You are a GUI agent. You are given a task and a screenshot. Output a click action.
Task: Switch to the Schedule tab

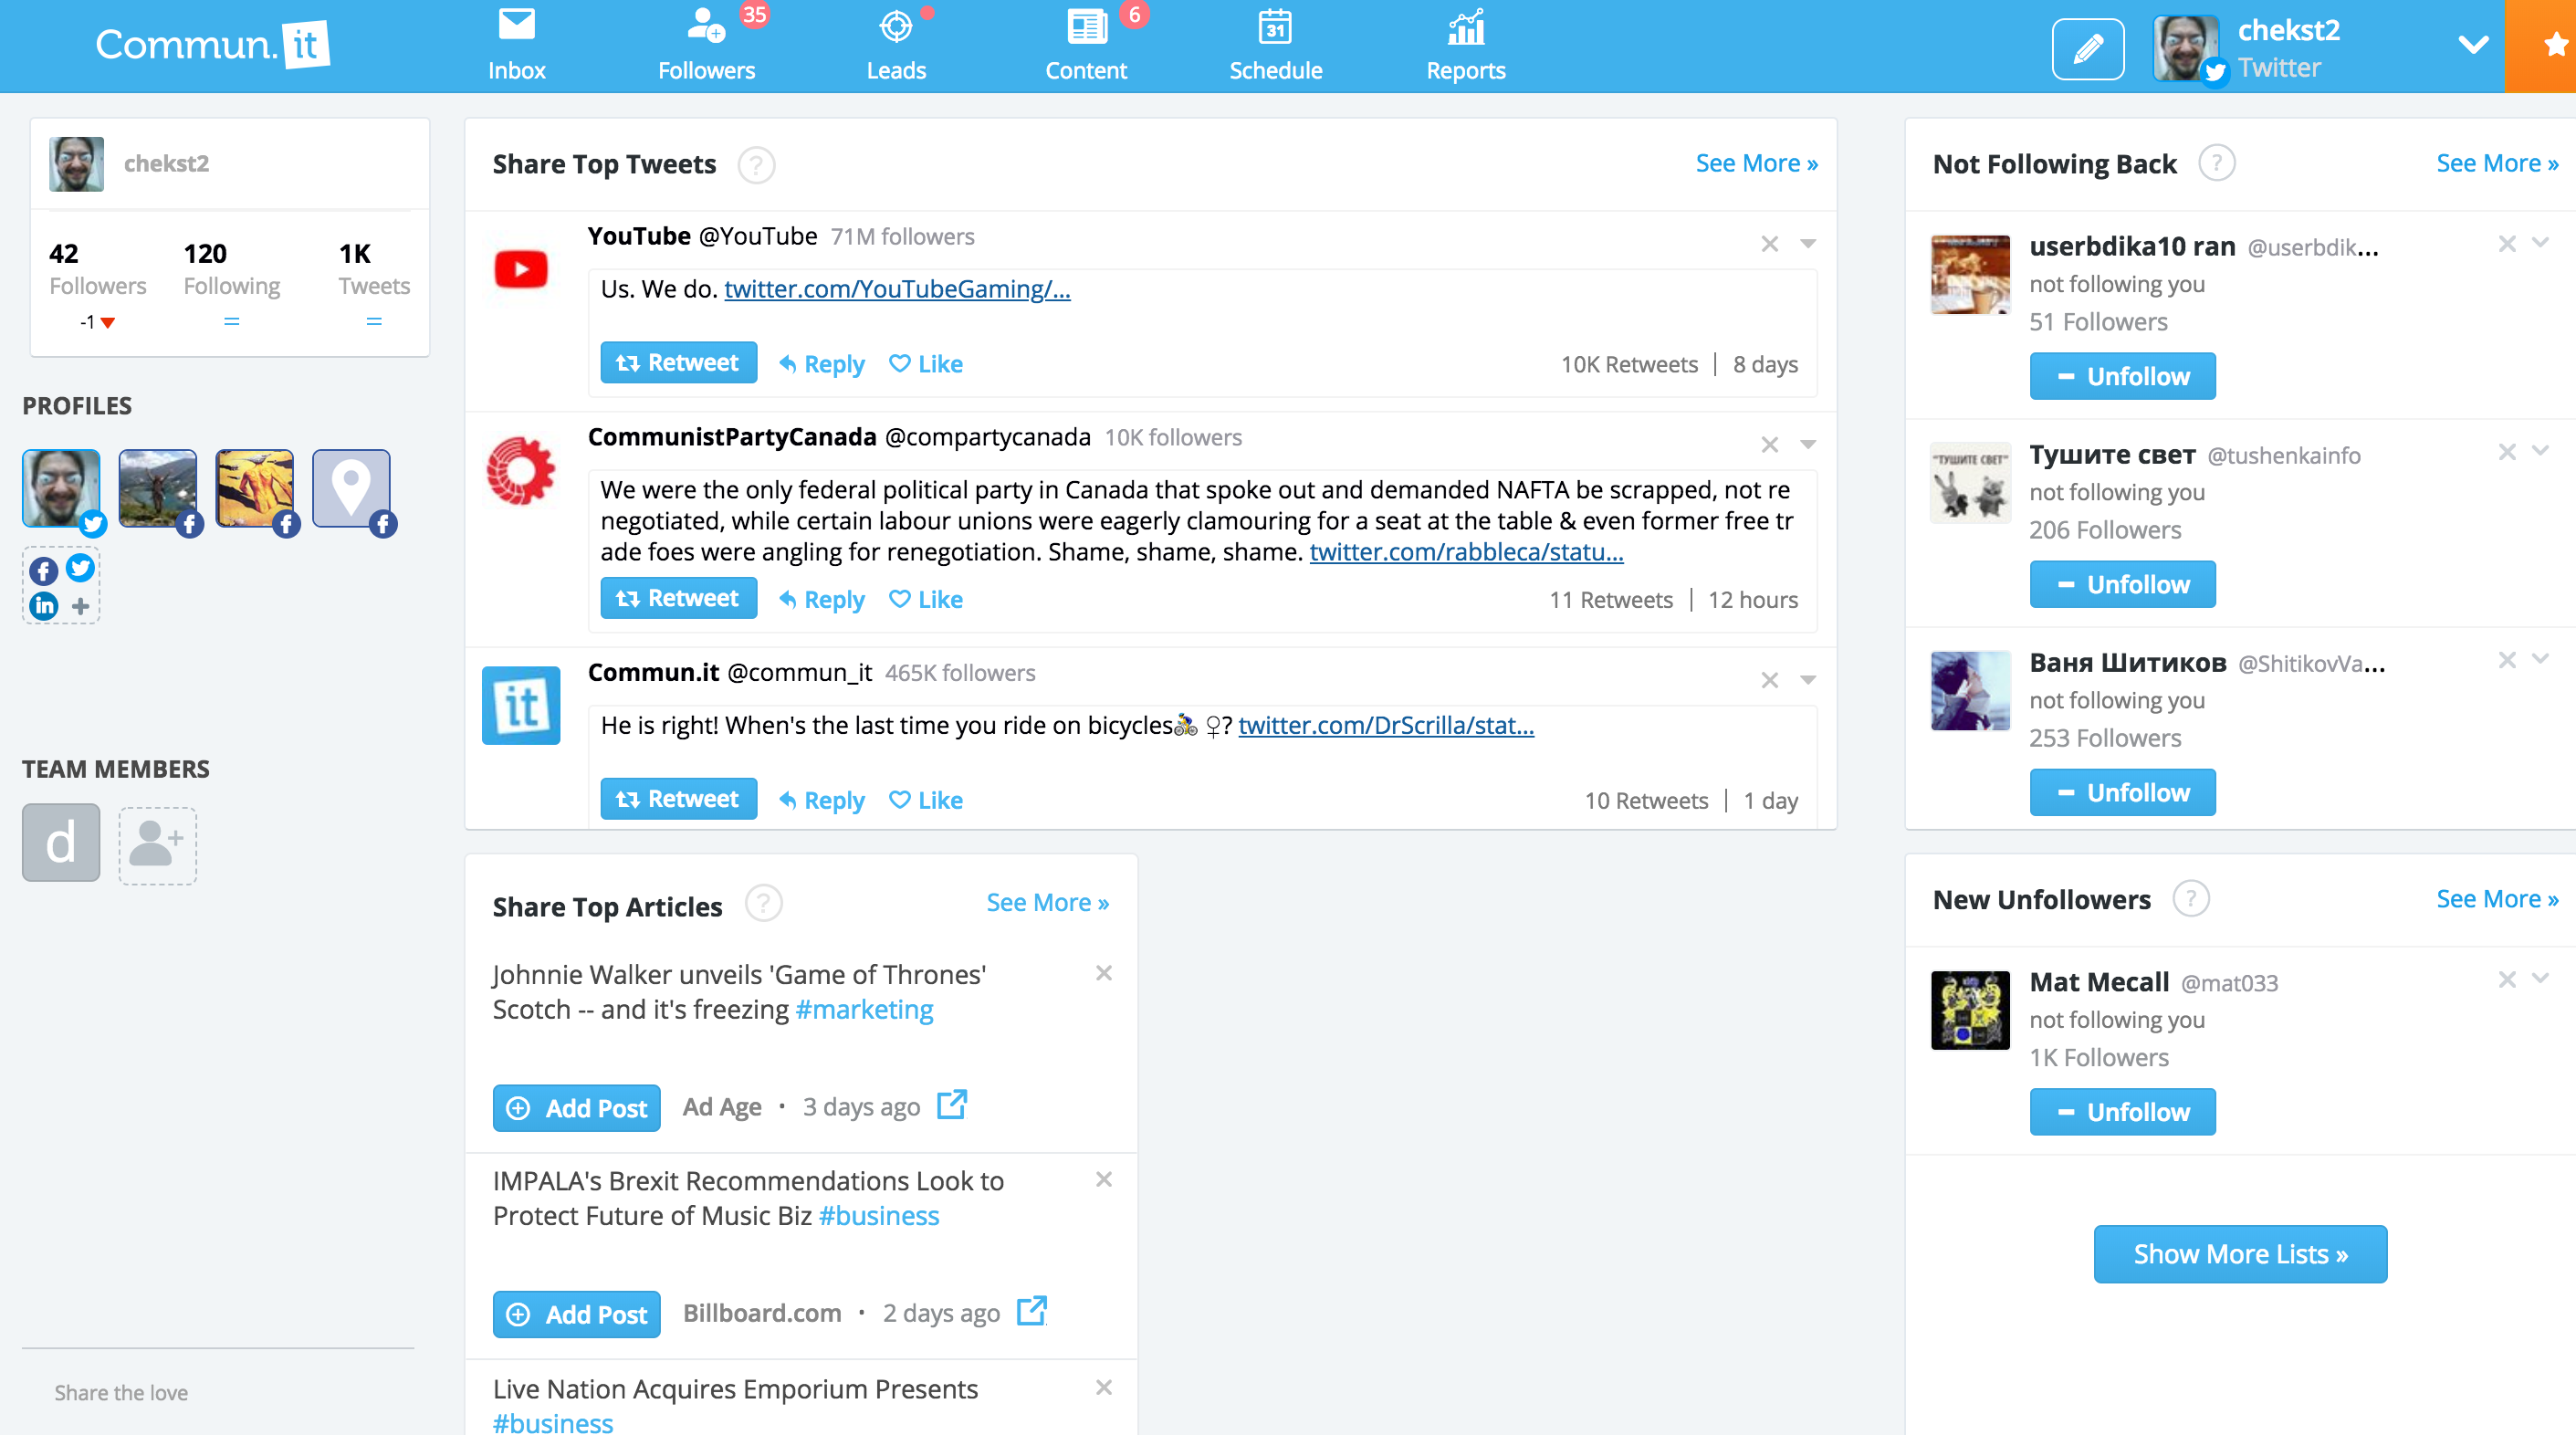(x=1275, y=46)
